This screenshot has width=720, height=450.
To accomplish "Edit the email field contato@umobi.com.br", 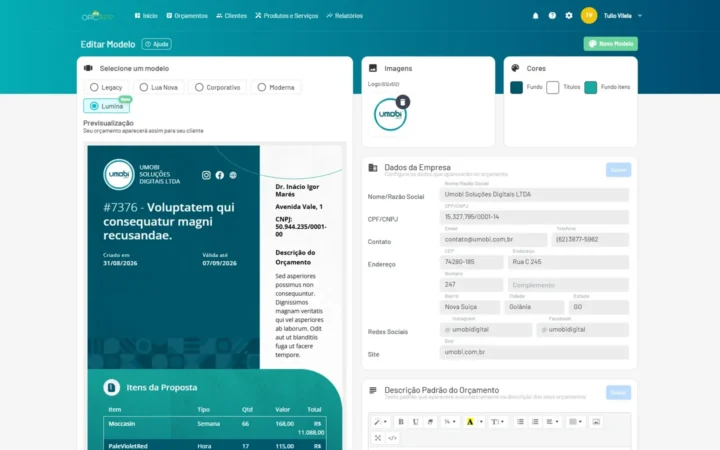I will coord(494,239).
